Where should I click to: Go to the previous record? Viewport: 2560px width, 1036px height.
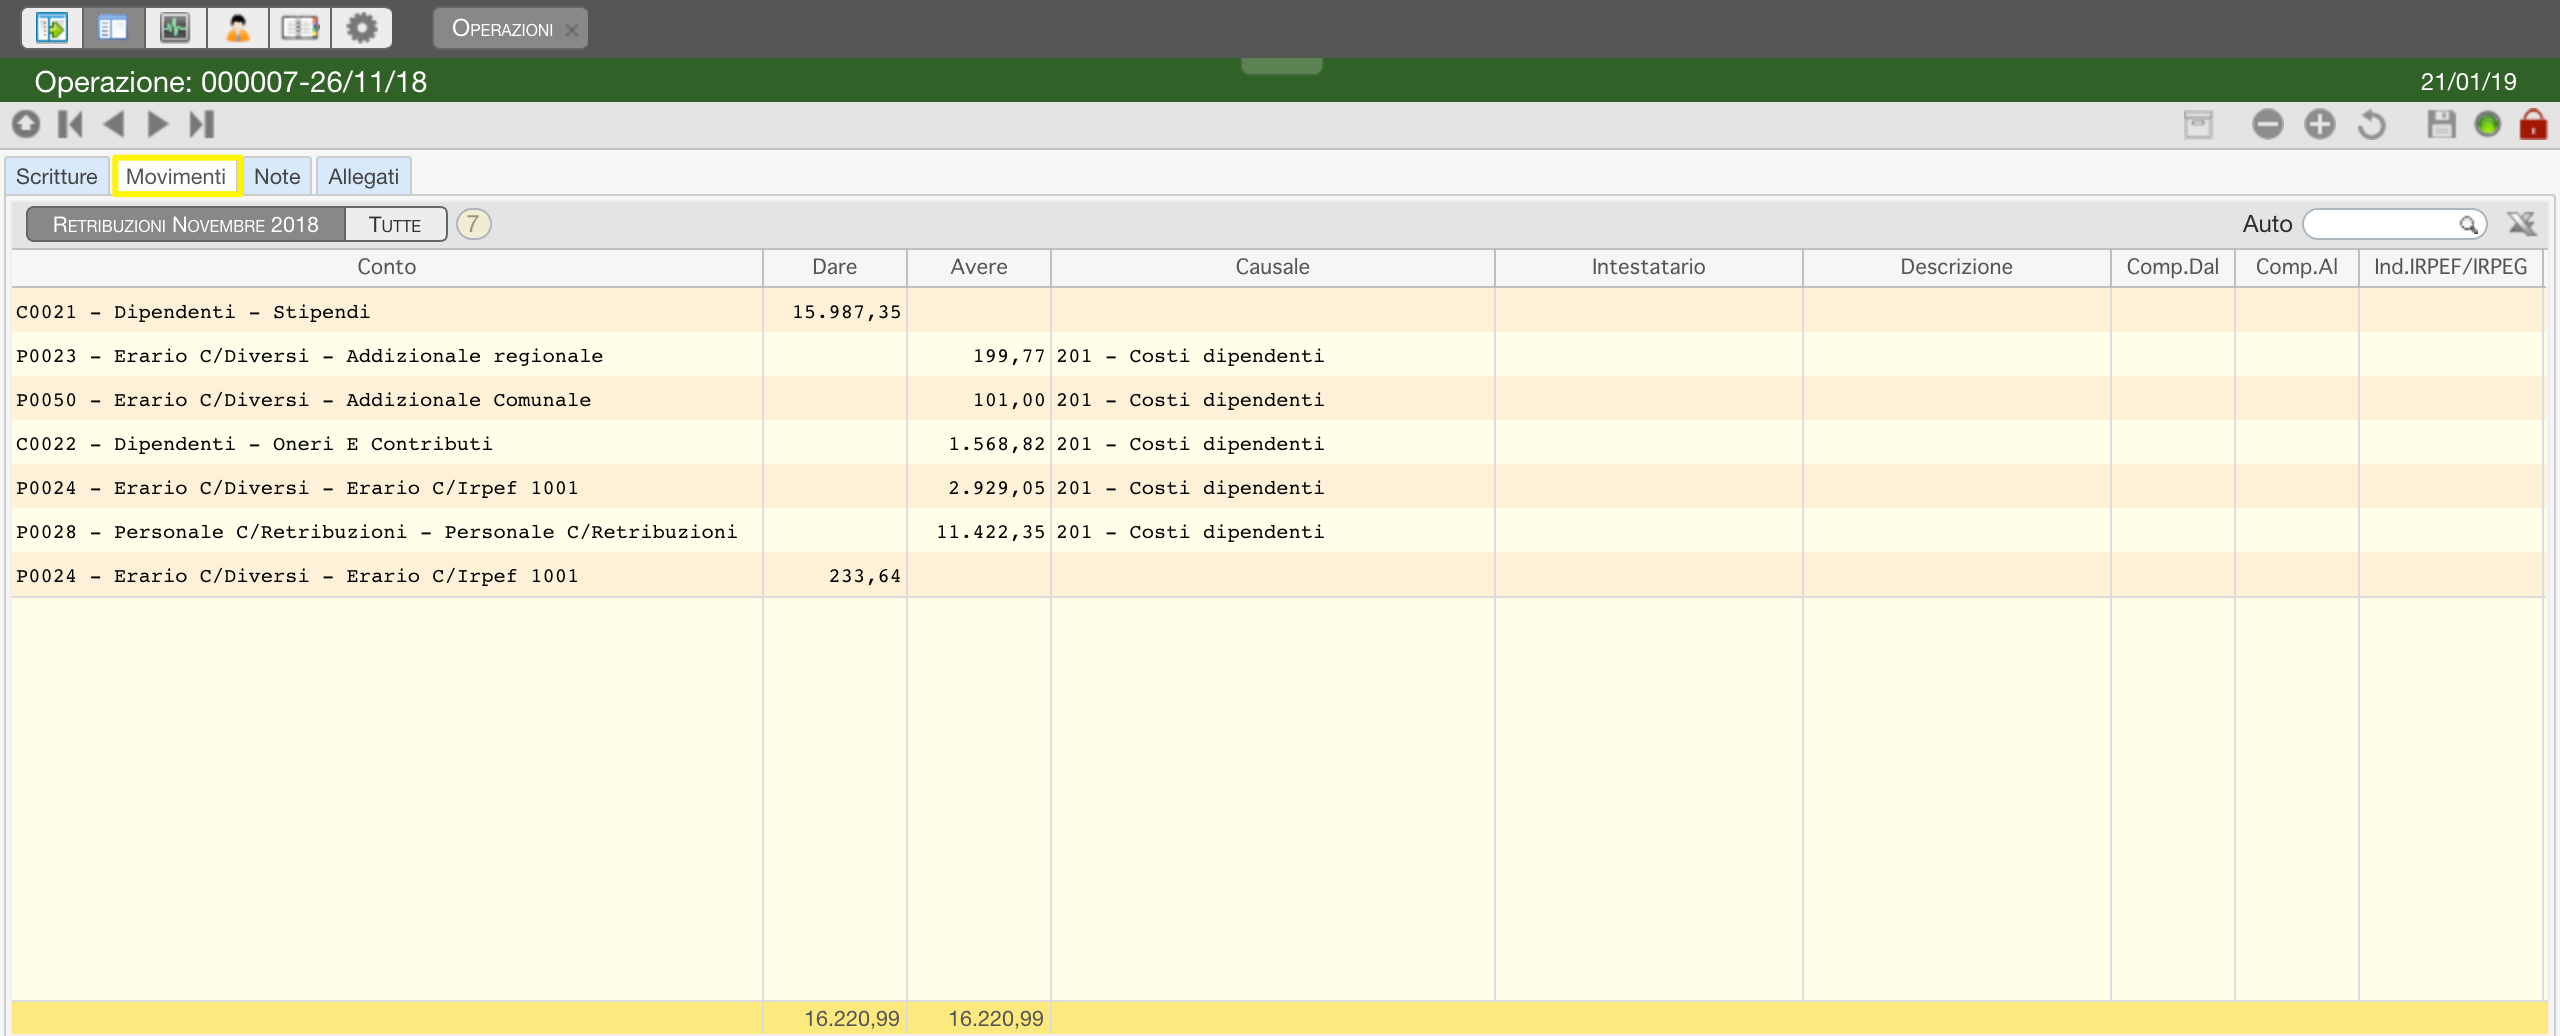[x=113, y=124]
